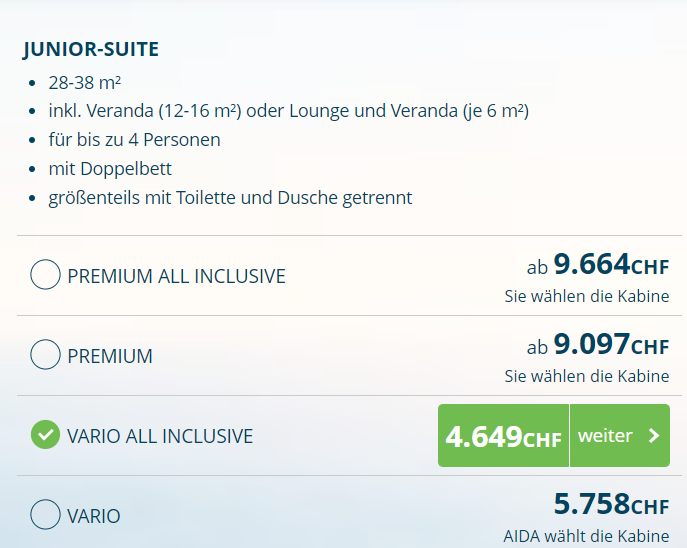Click the 9.664 CHF price
687x548 pixels.
(611, 264)
